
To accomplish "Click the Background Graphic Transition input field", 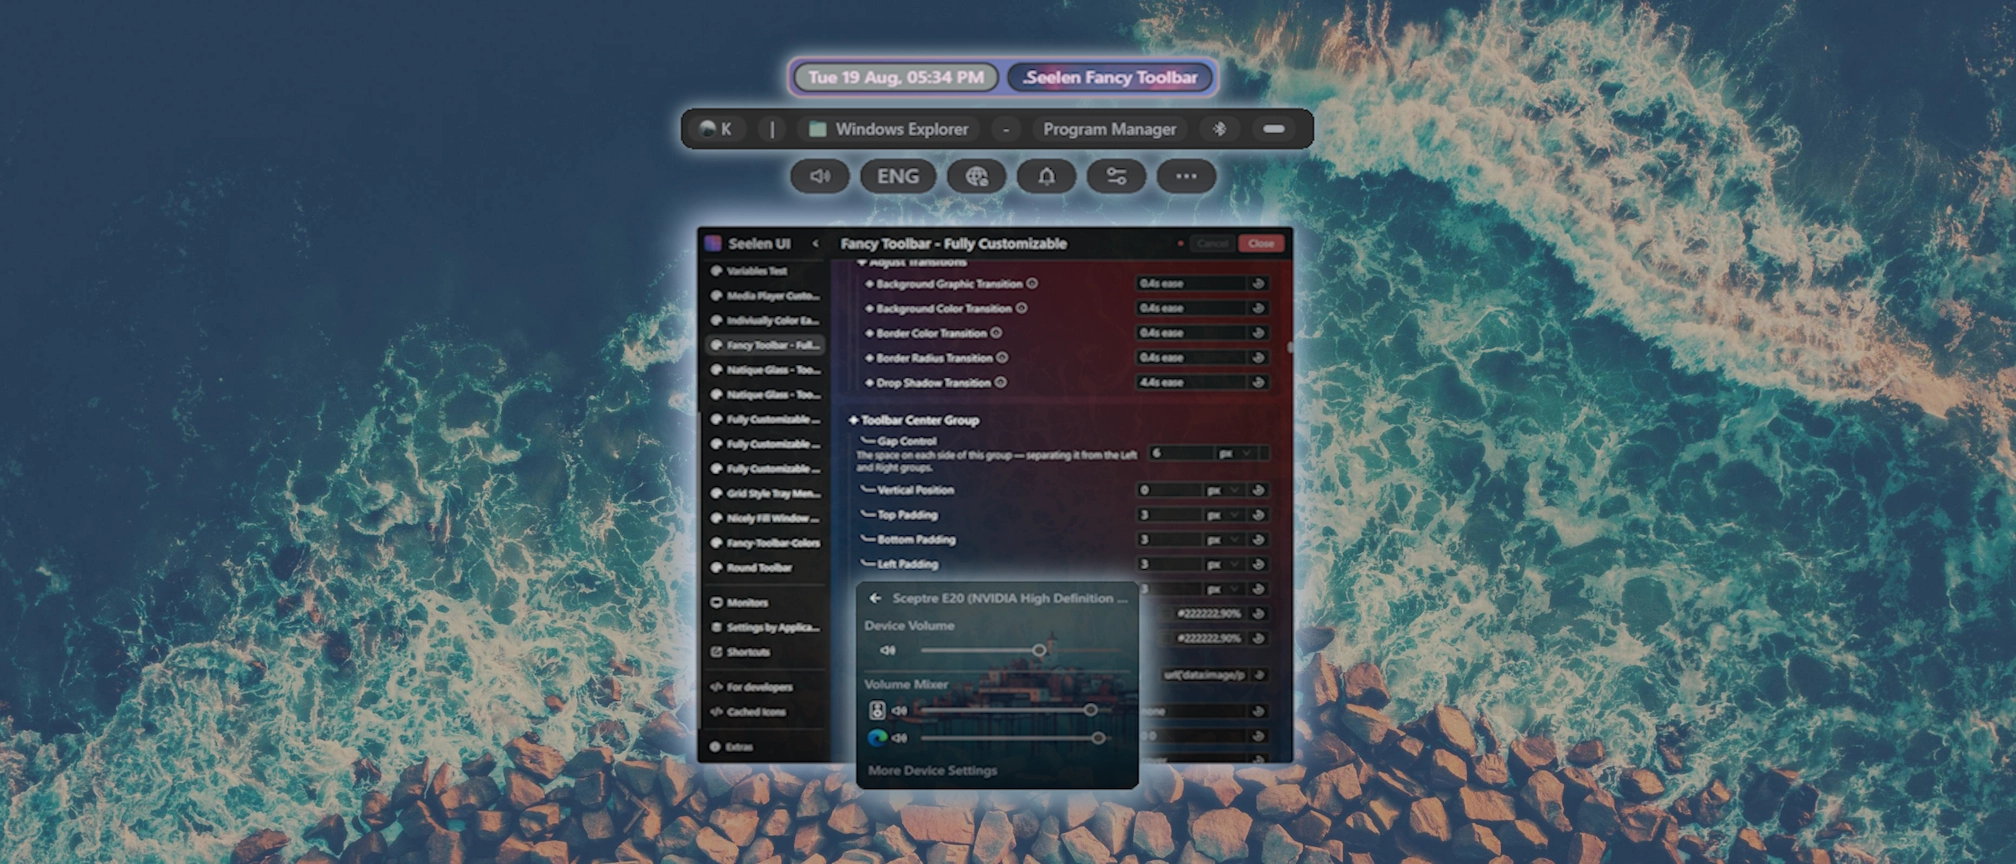I will tap(1191, 284).
